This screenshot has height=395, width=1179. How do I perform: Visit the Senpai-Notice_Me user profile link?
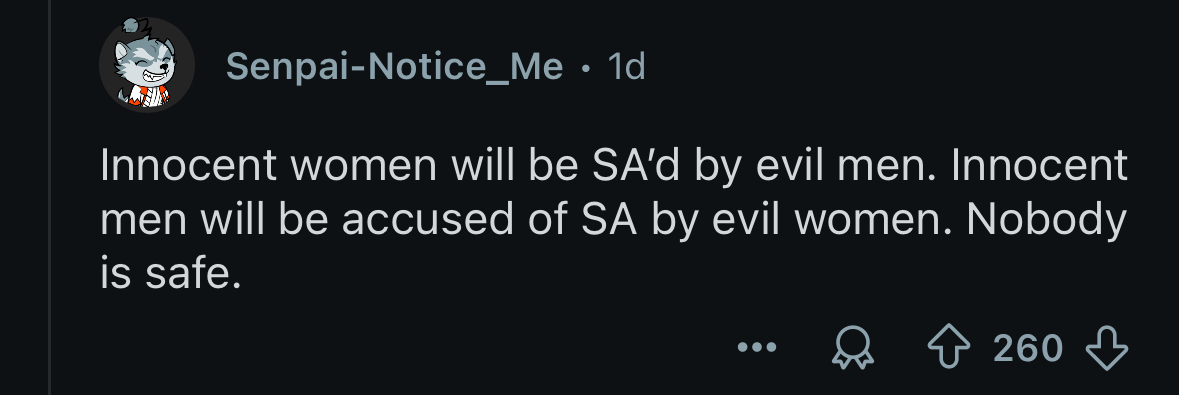coord(394,66)
